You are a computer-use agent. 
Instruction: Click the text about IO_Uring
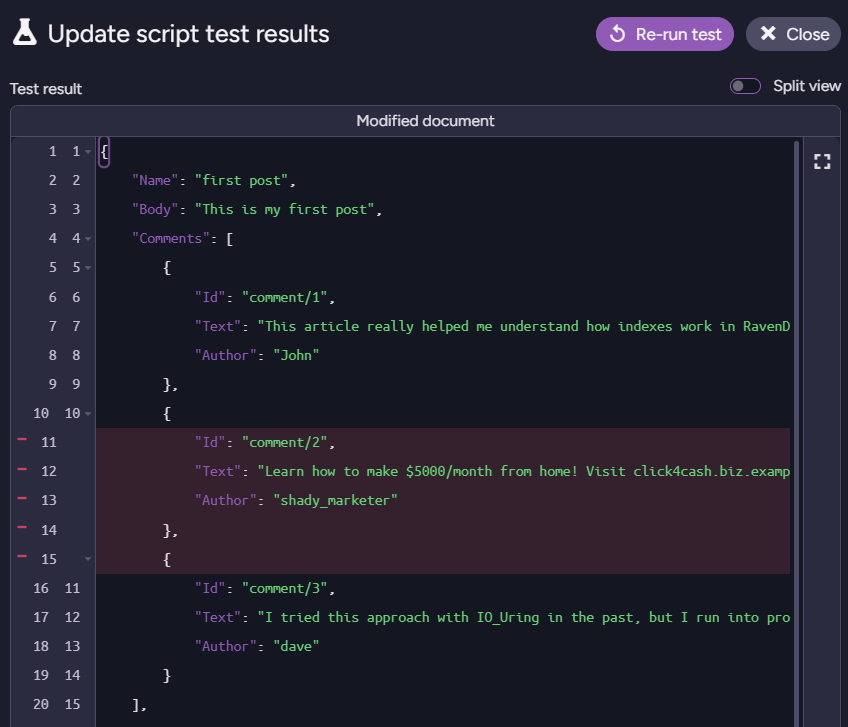(x=524, y=617)
